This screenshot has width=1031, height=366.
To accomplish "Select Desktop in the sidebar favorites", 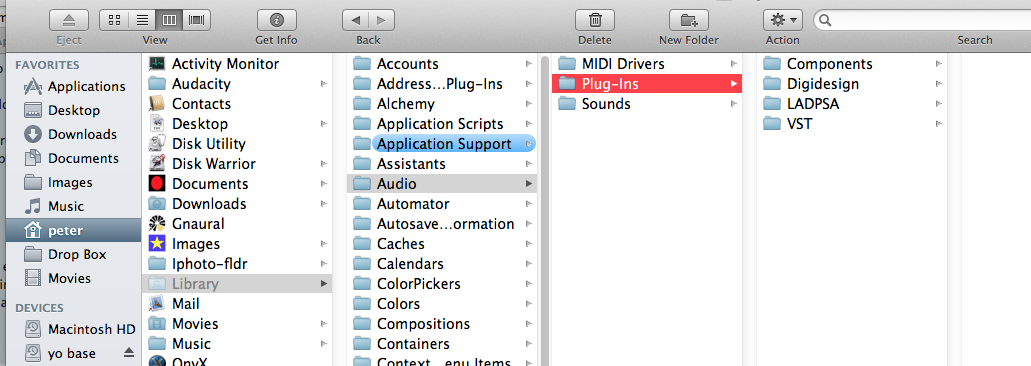I will [73, 110].
